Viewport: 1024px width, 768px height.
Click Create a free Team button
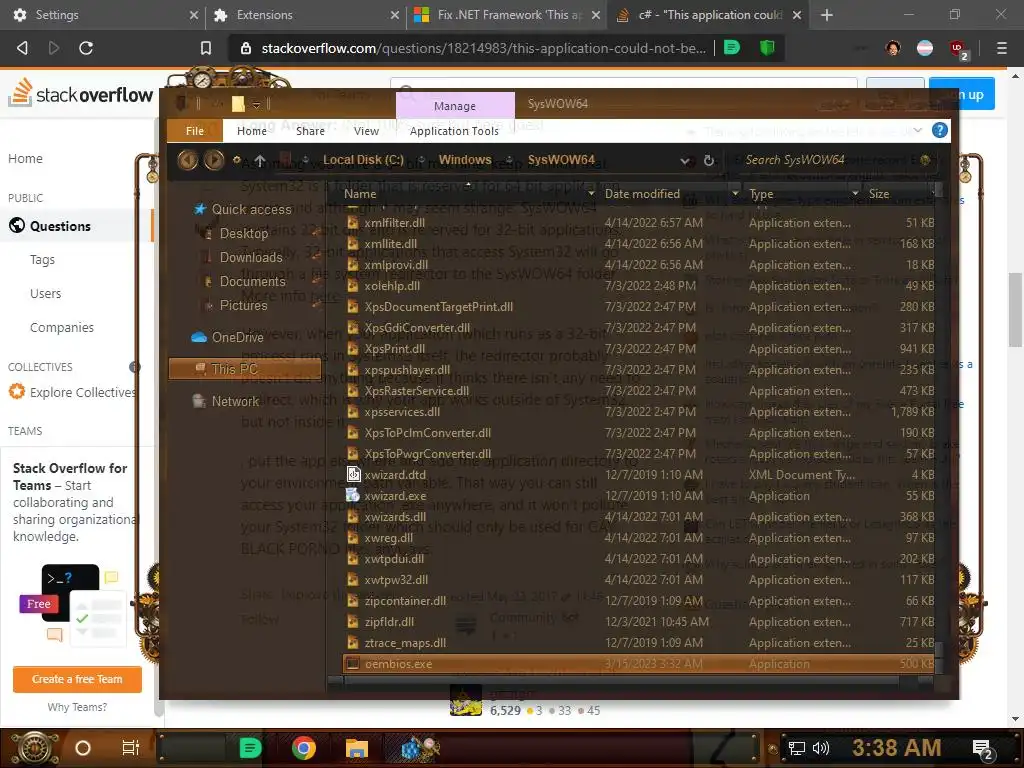tap(77, 679)
